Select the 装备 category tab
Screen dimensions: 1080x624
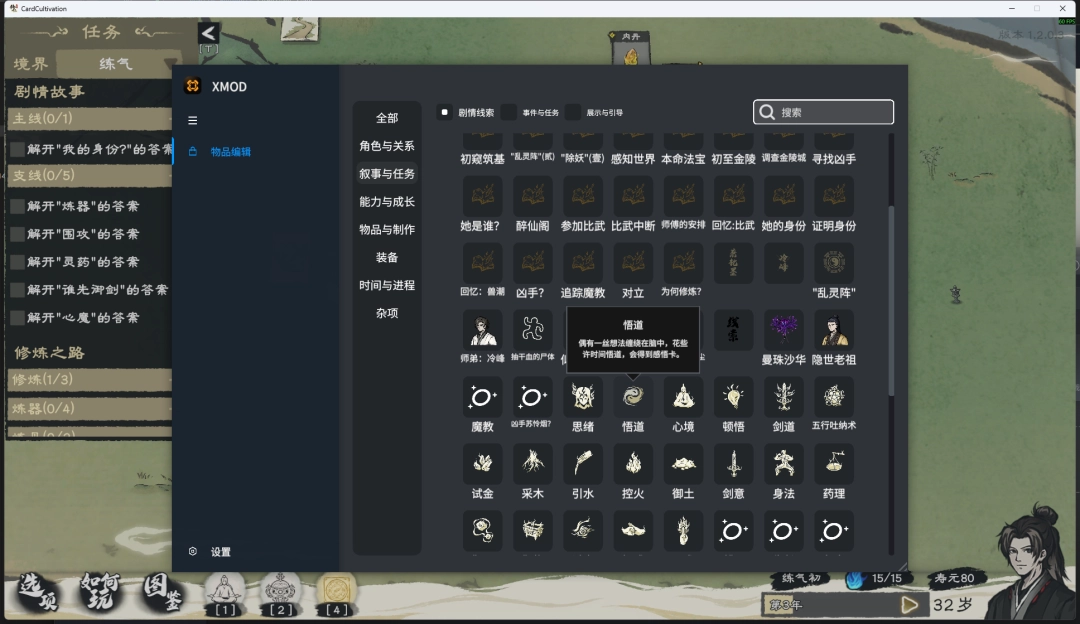pyautogui.click(x=387, y=257)
